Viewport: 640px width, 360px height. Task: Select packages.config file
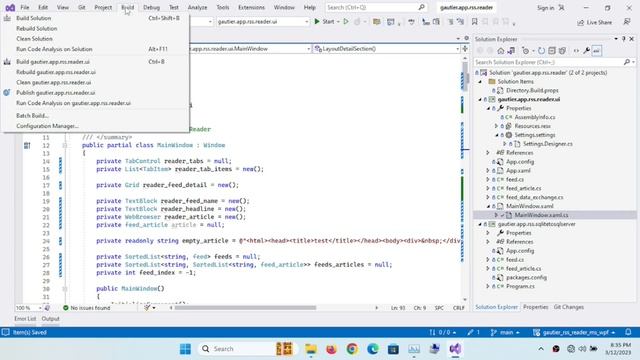(526, 278)
